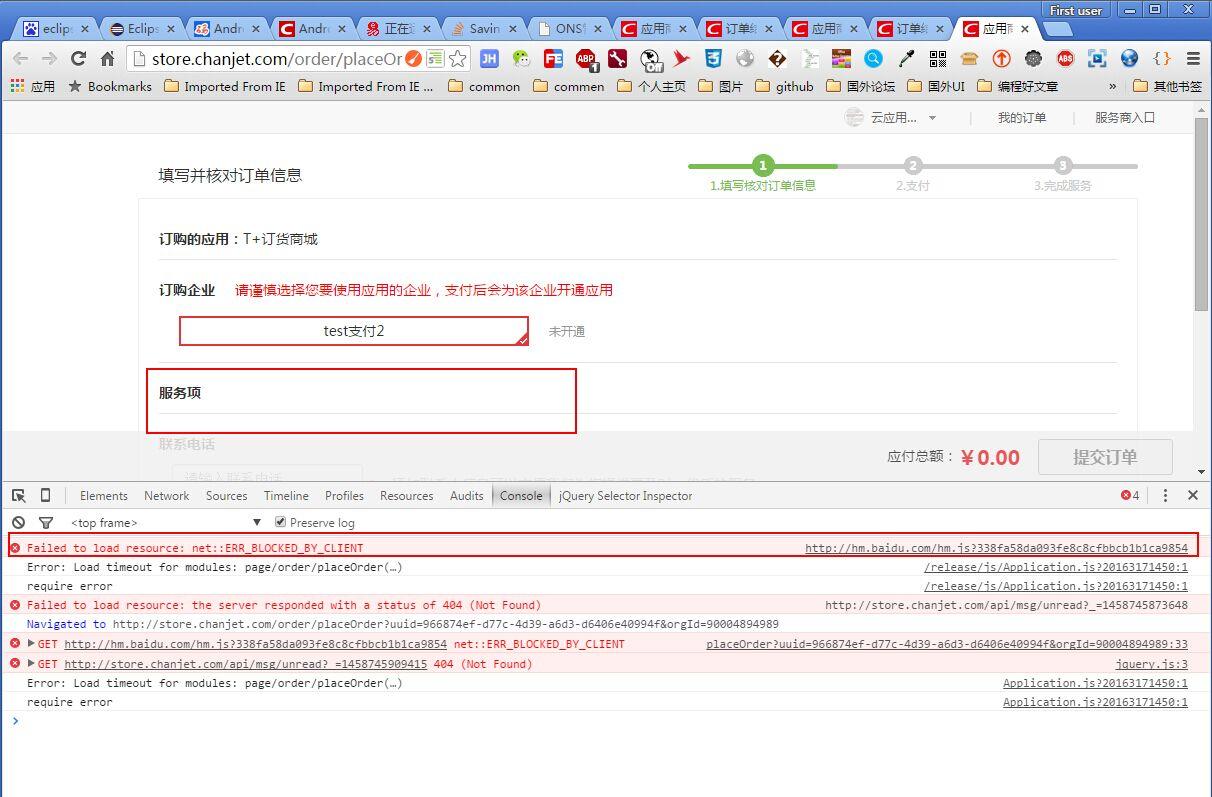The image size is (1212, 797).
Task: Open the 服务商入口 link
Action: point(1124,118)
